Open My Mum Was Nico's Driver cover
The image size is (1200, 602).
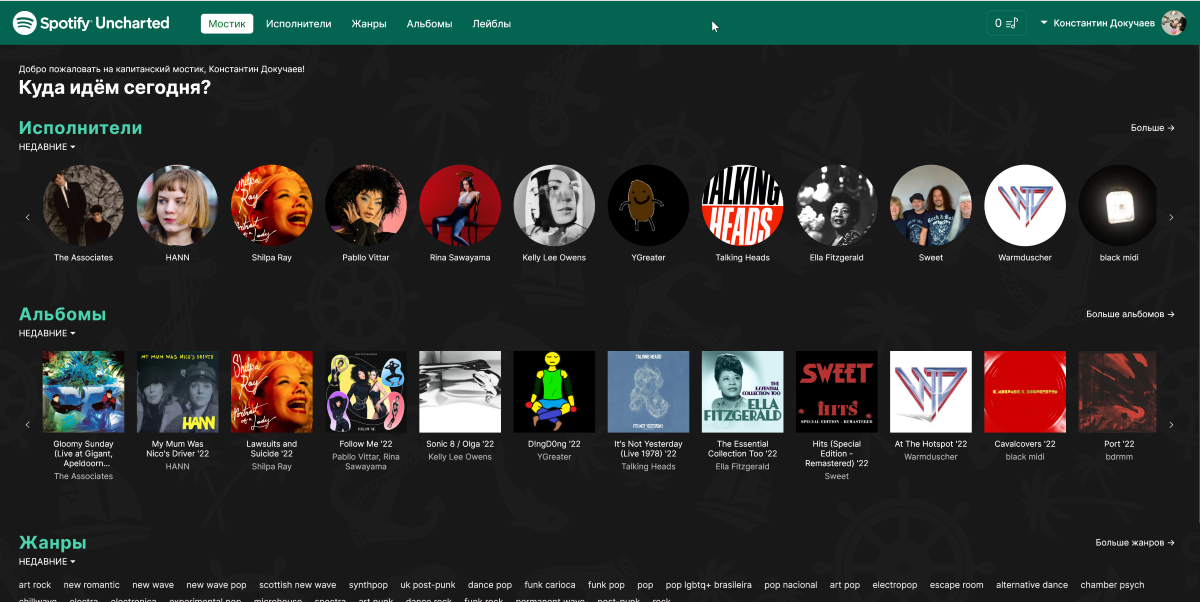177,391
